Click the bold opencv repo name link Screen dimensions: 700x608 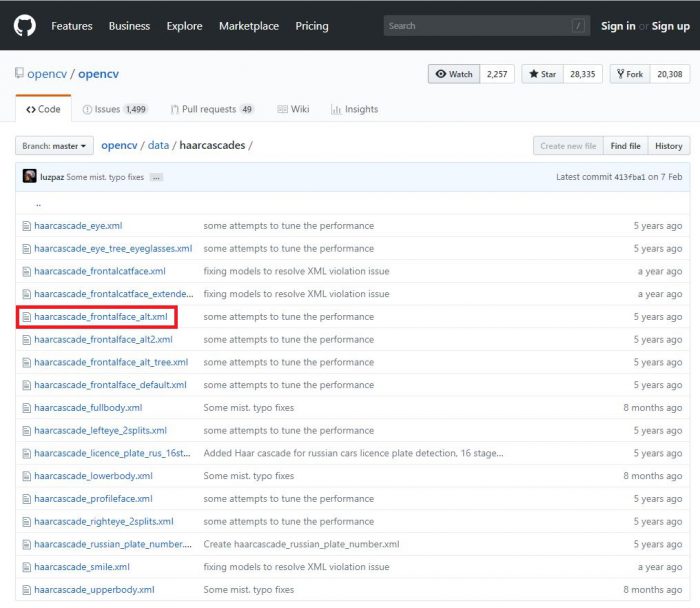(98, 74)
